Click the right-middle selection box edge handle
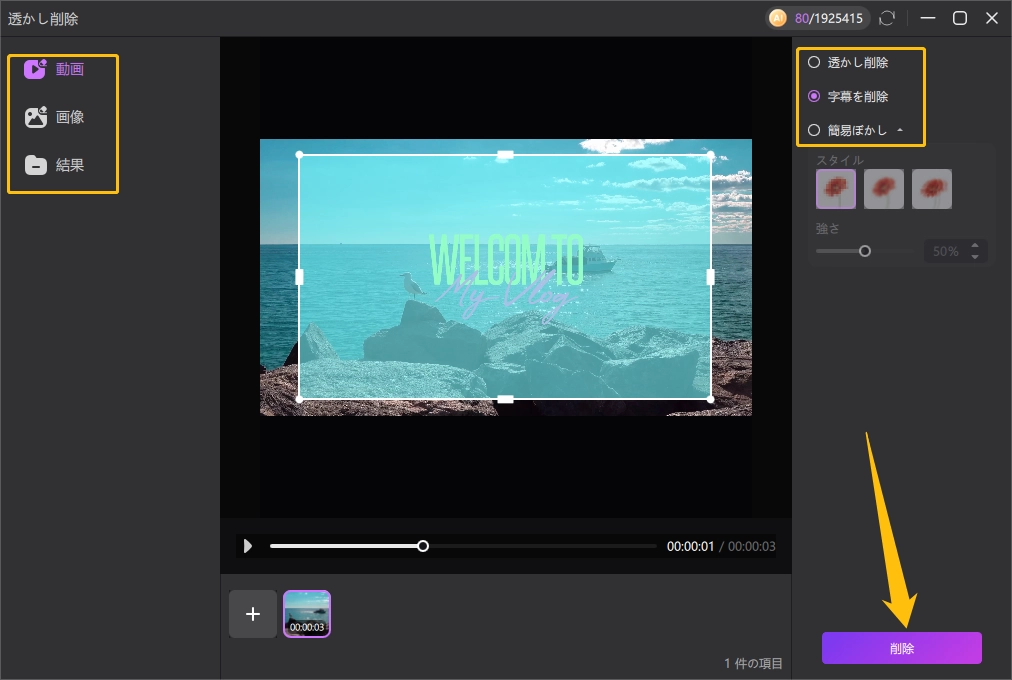Viewport: 1012px width, 680px height. point(711,277)
